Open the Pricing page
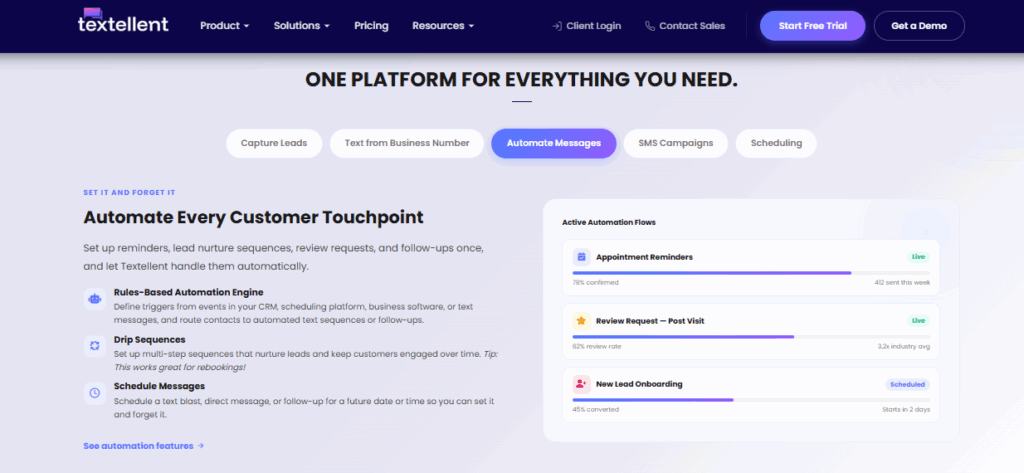 pyautogui.click(x=371, y=26)
